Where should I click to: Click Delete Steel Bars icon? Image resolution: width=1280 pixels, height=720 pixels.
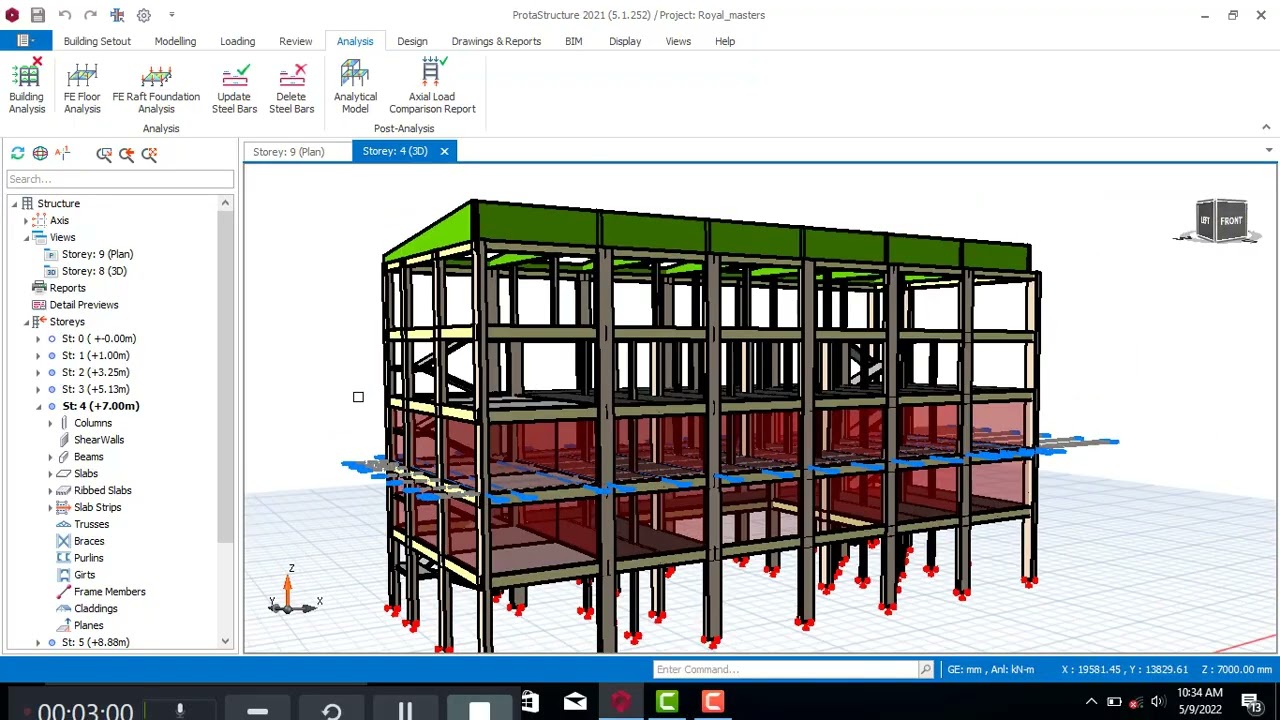(291, 88)
